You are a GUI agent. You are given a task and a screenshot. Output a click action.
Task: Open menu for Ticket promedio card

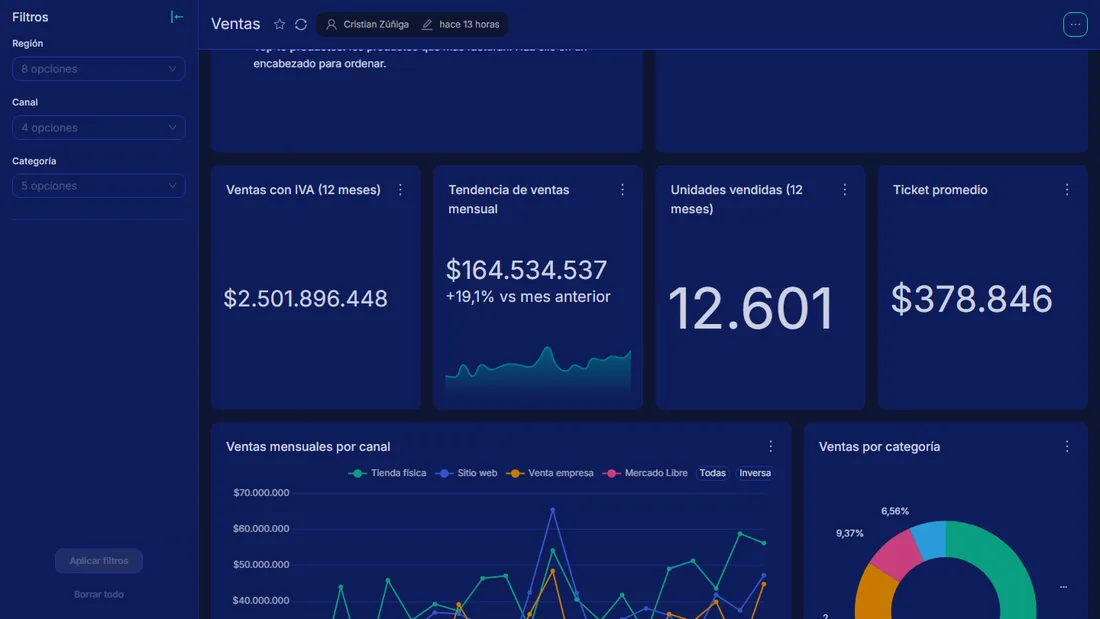(x=1067, y=189)
